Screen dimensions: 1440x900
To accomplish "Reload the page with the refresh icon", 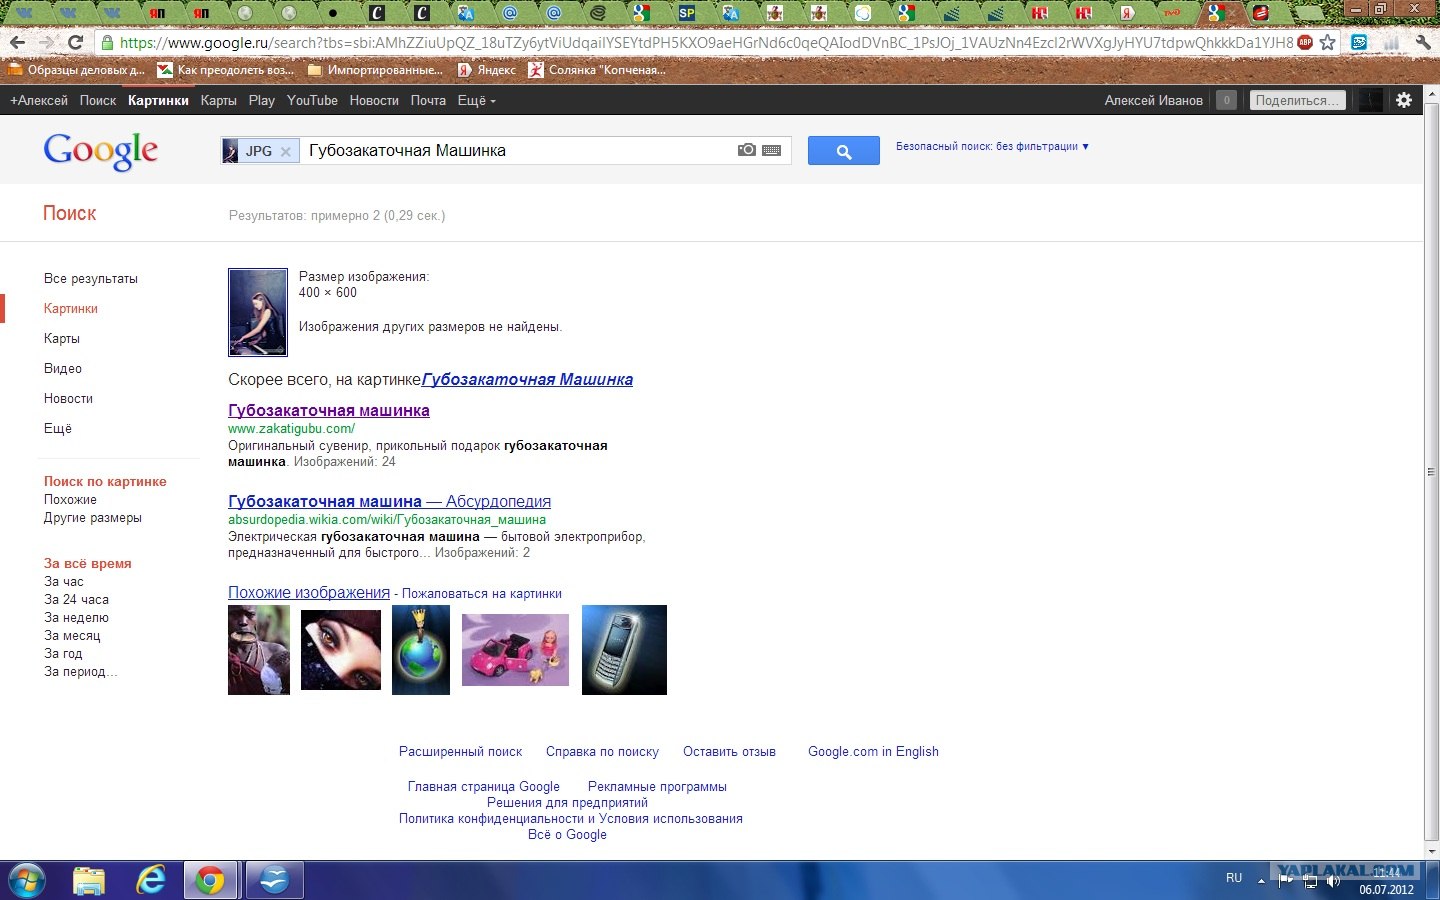I will (x=75, y=43).
